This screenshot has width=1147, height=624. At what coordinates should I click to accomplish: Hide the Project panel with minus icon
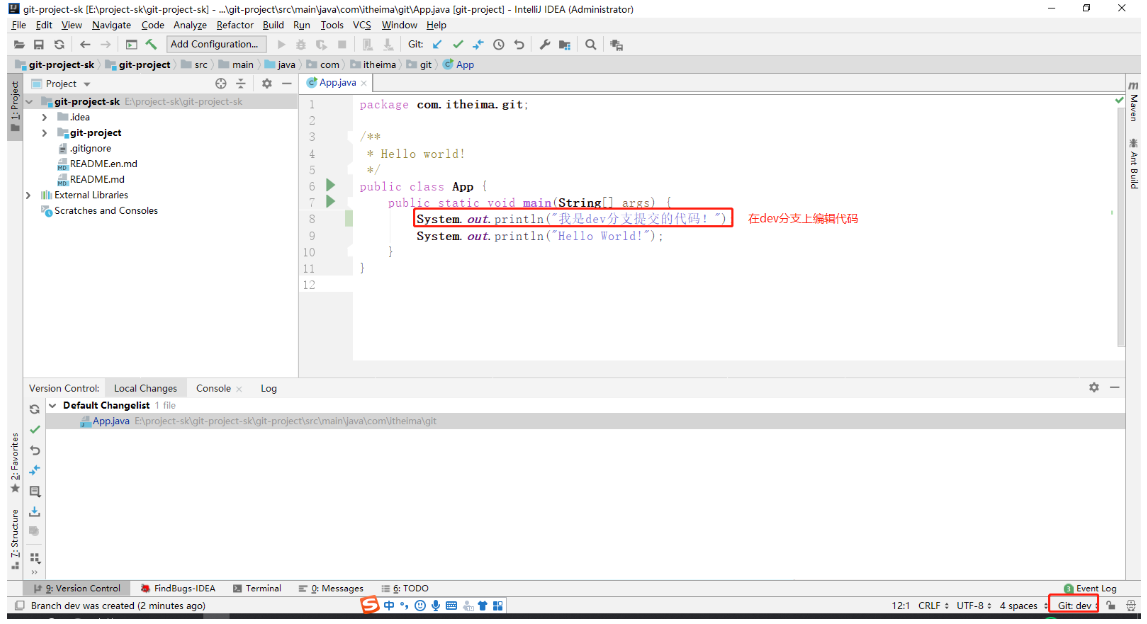tap(287, 83)
